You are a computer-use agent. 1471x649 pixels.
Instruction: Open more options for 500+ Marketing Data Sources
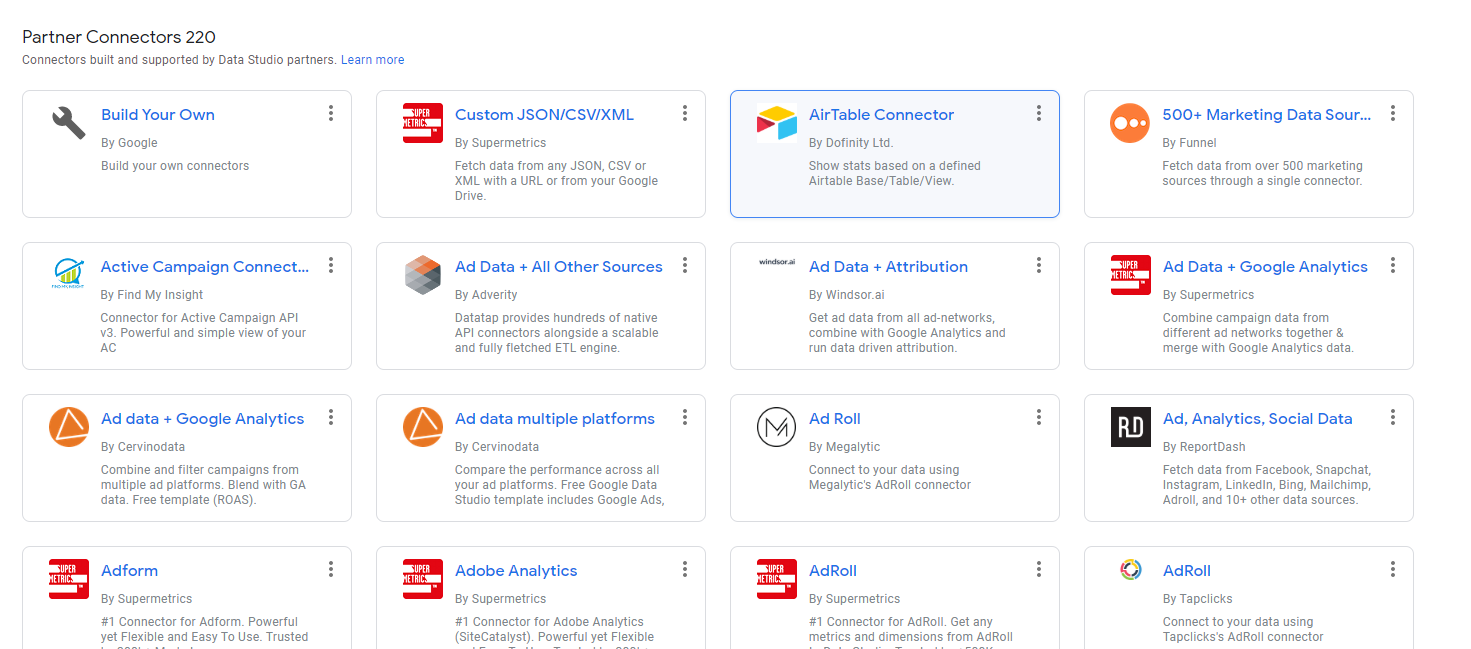tap(1393, 113)
